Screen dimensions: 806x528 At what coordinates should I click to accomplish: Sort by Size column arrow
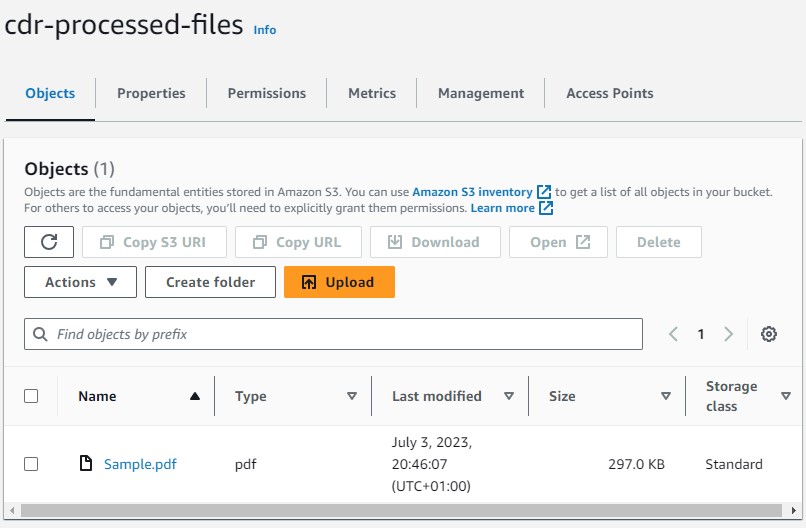pos(665,396)
